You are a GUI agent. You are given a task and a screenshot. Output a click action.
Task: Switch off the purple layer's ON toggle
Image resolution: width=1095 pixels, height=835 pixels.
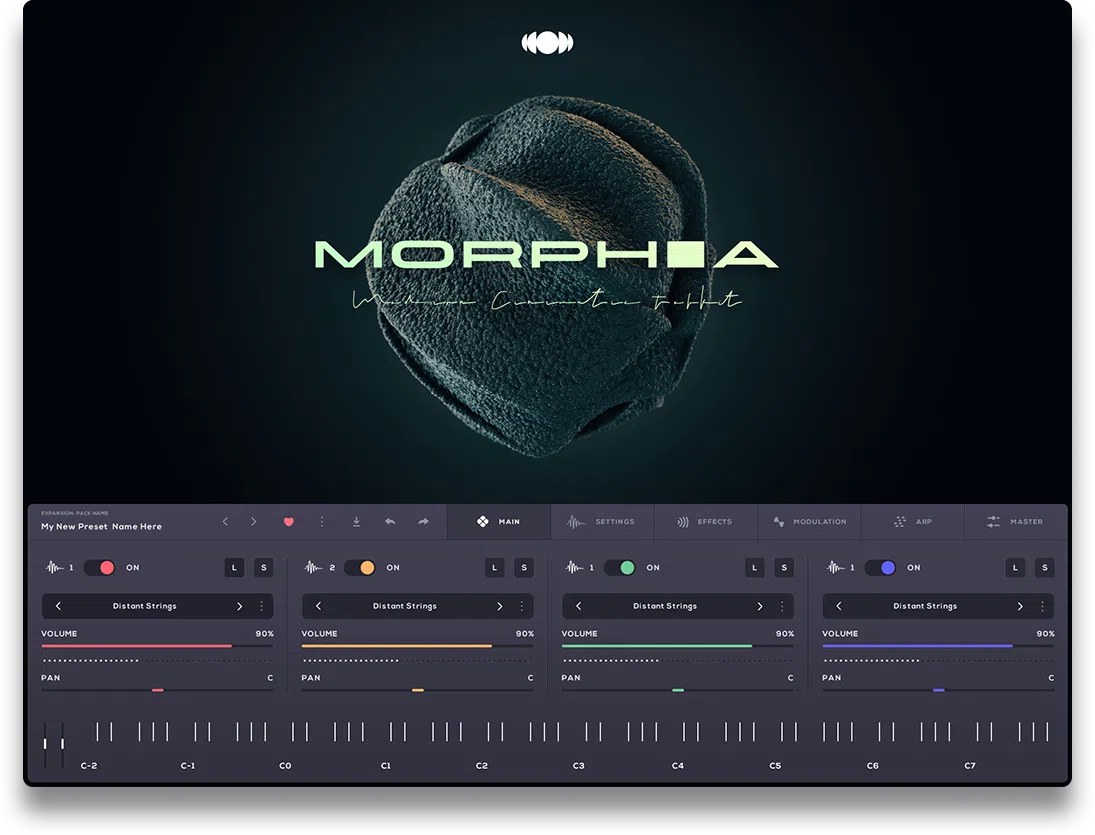883,567
